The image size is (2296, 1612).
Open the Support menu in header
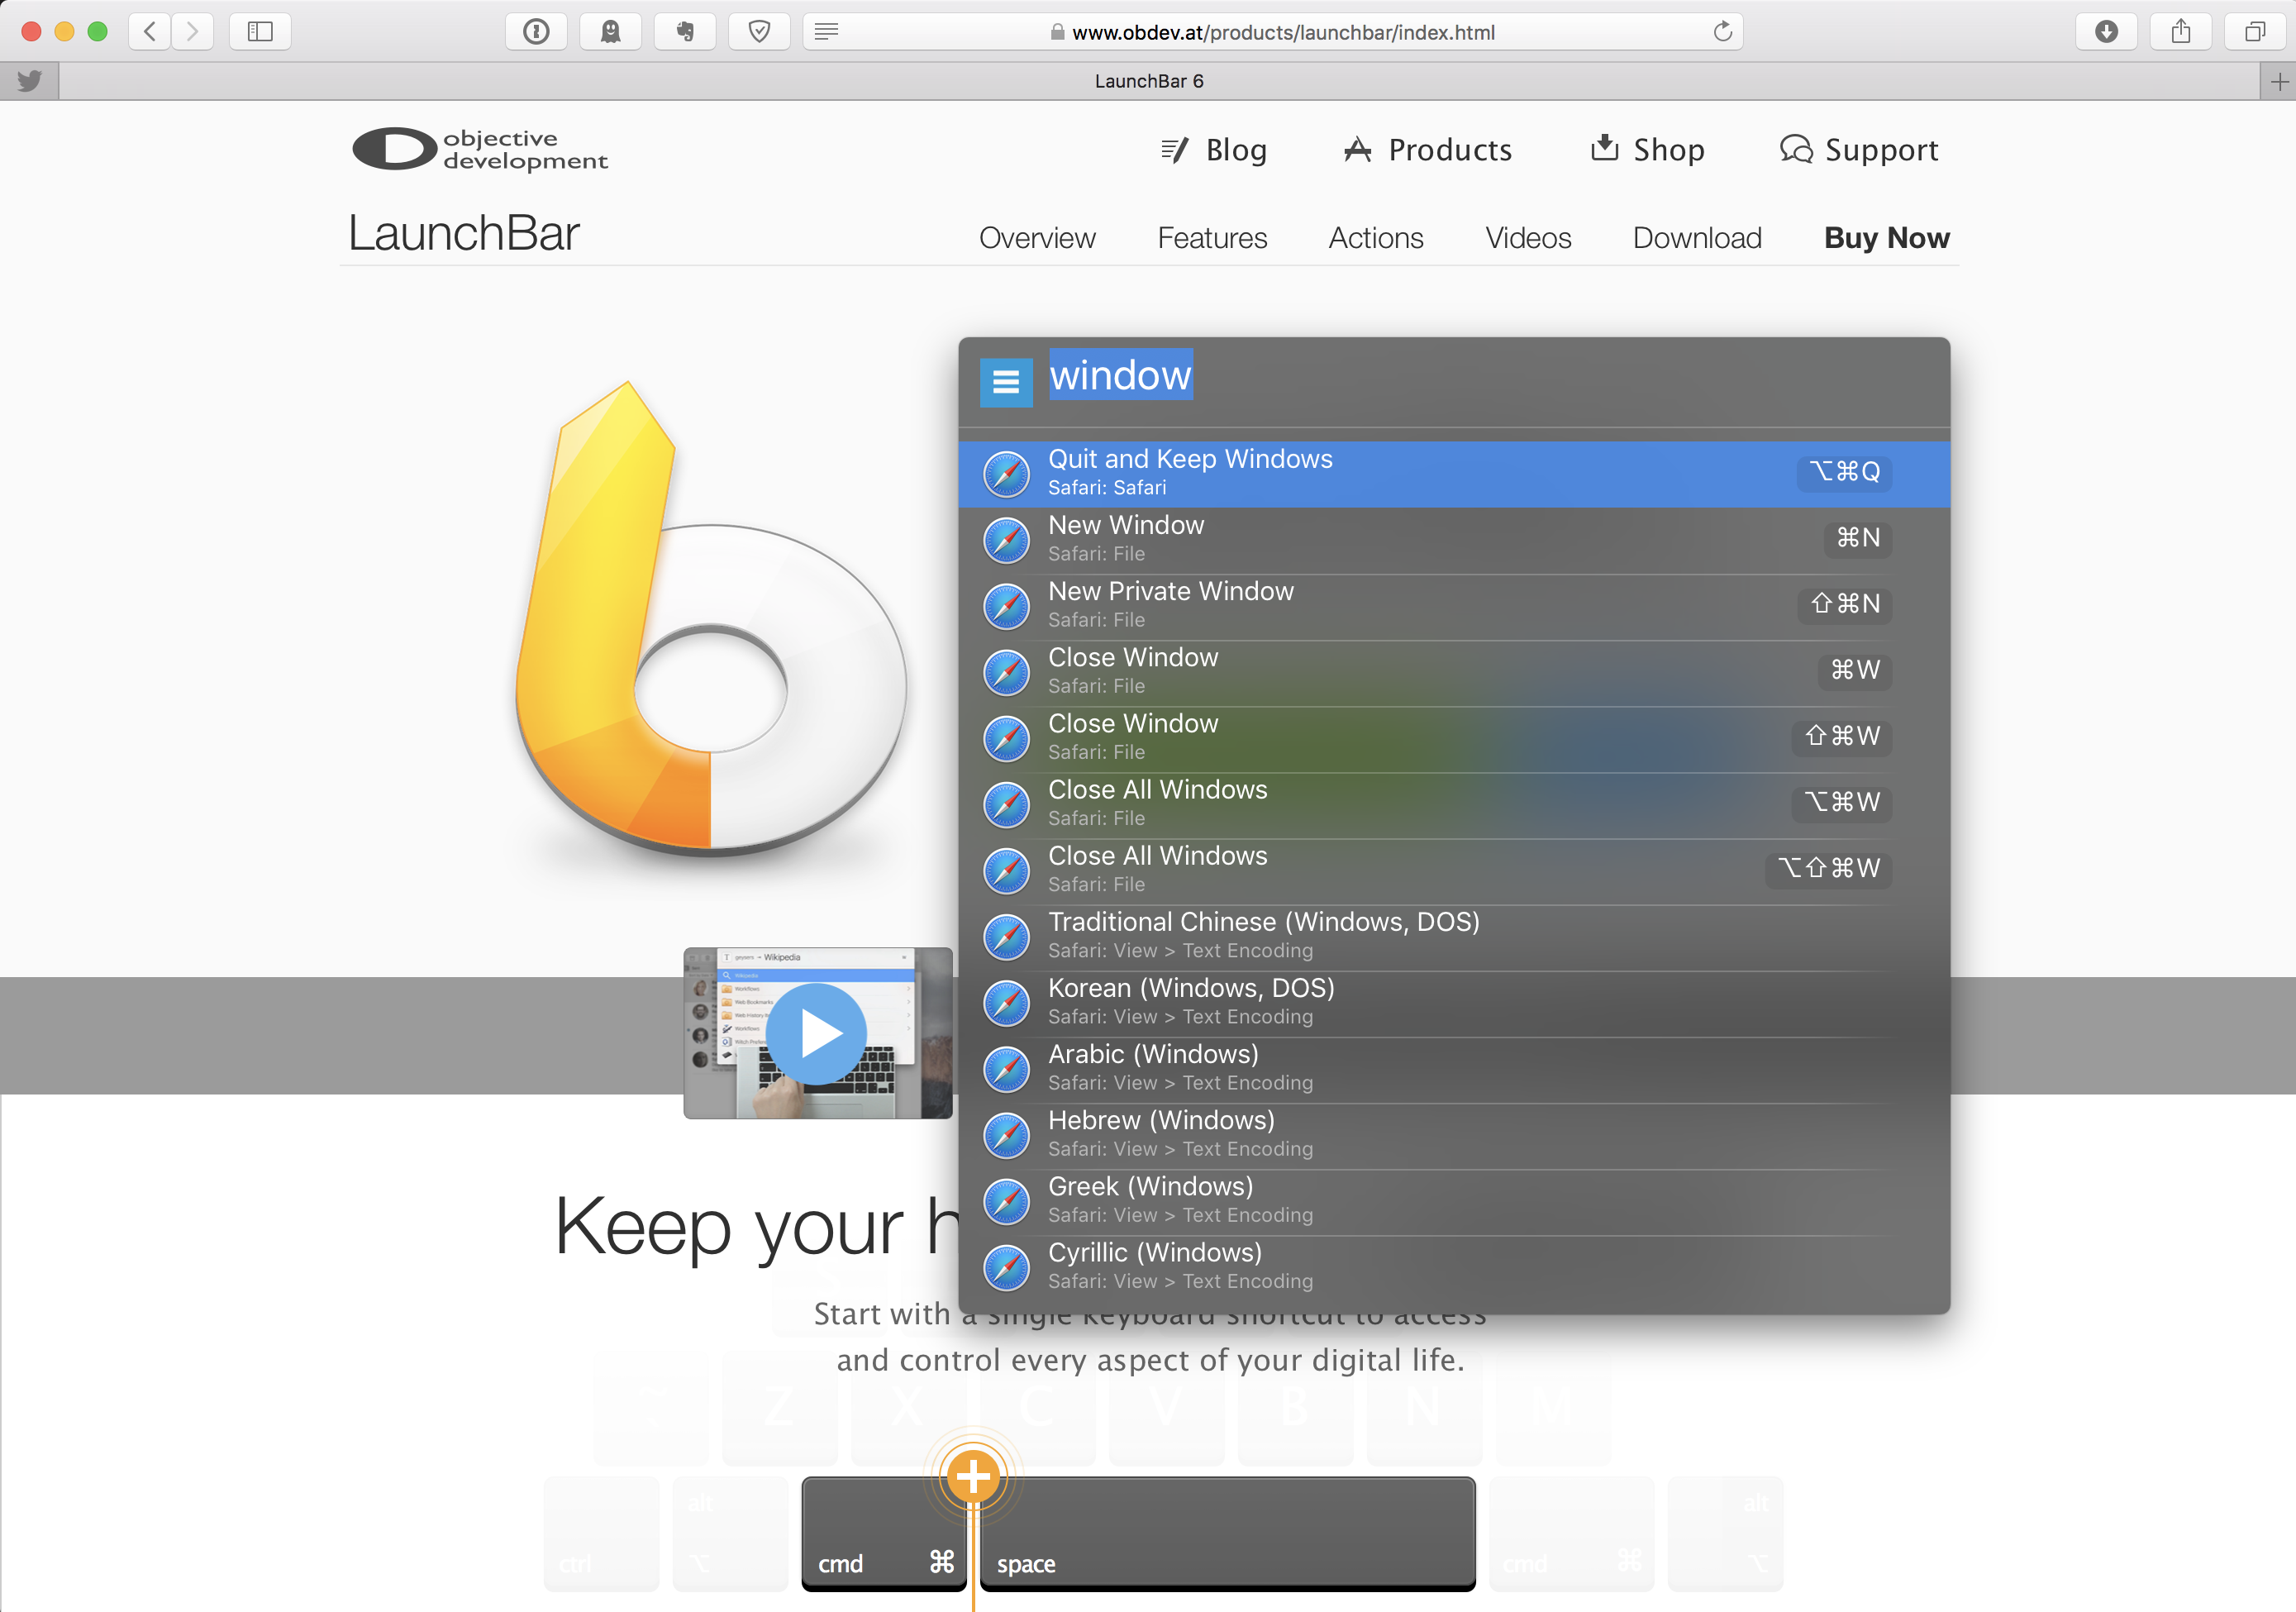[x=1859, y=150]
